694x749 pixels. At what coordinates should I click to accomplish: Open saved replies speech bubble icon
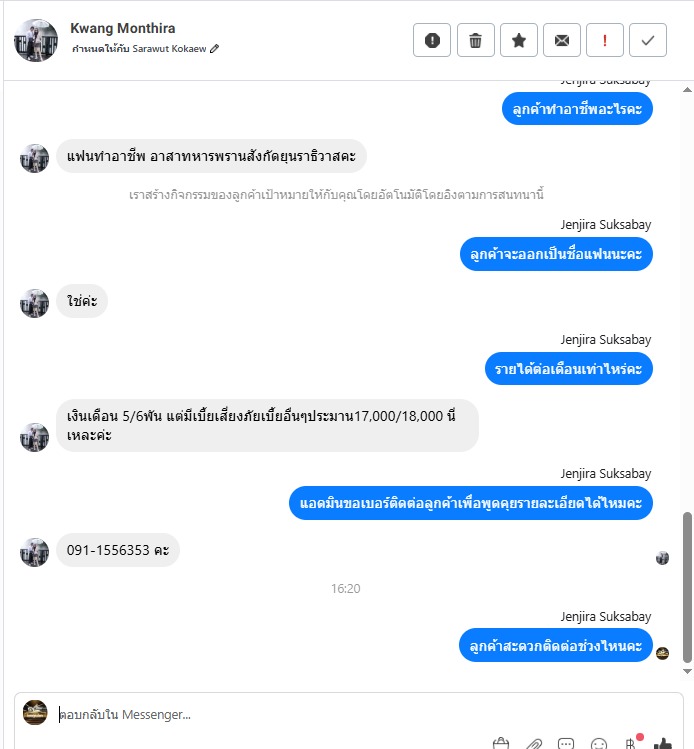566,744
